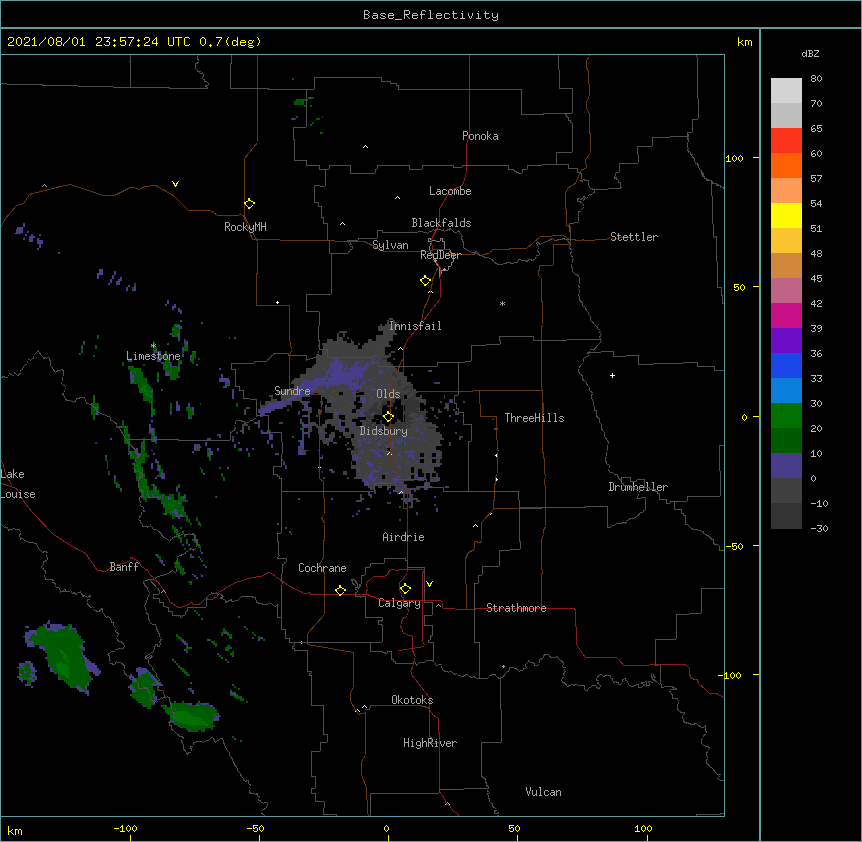The image size is (862, 842).
Task: Click the Strathmore label
Action: [x=516, y=608]
